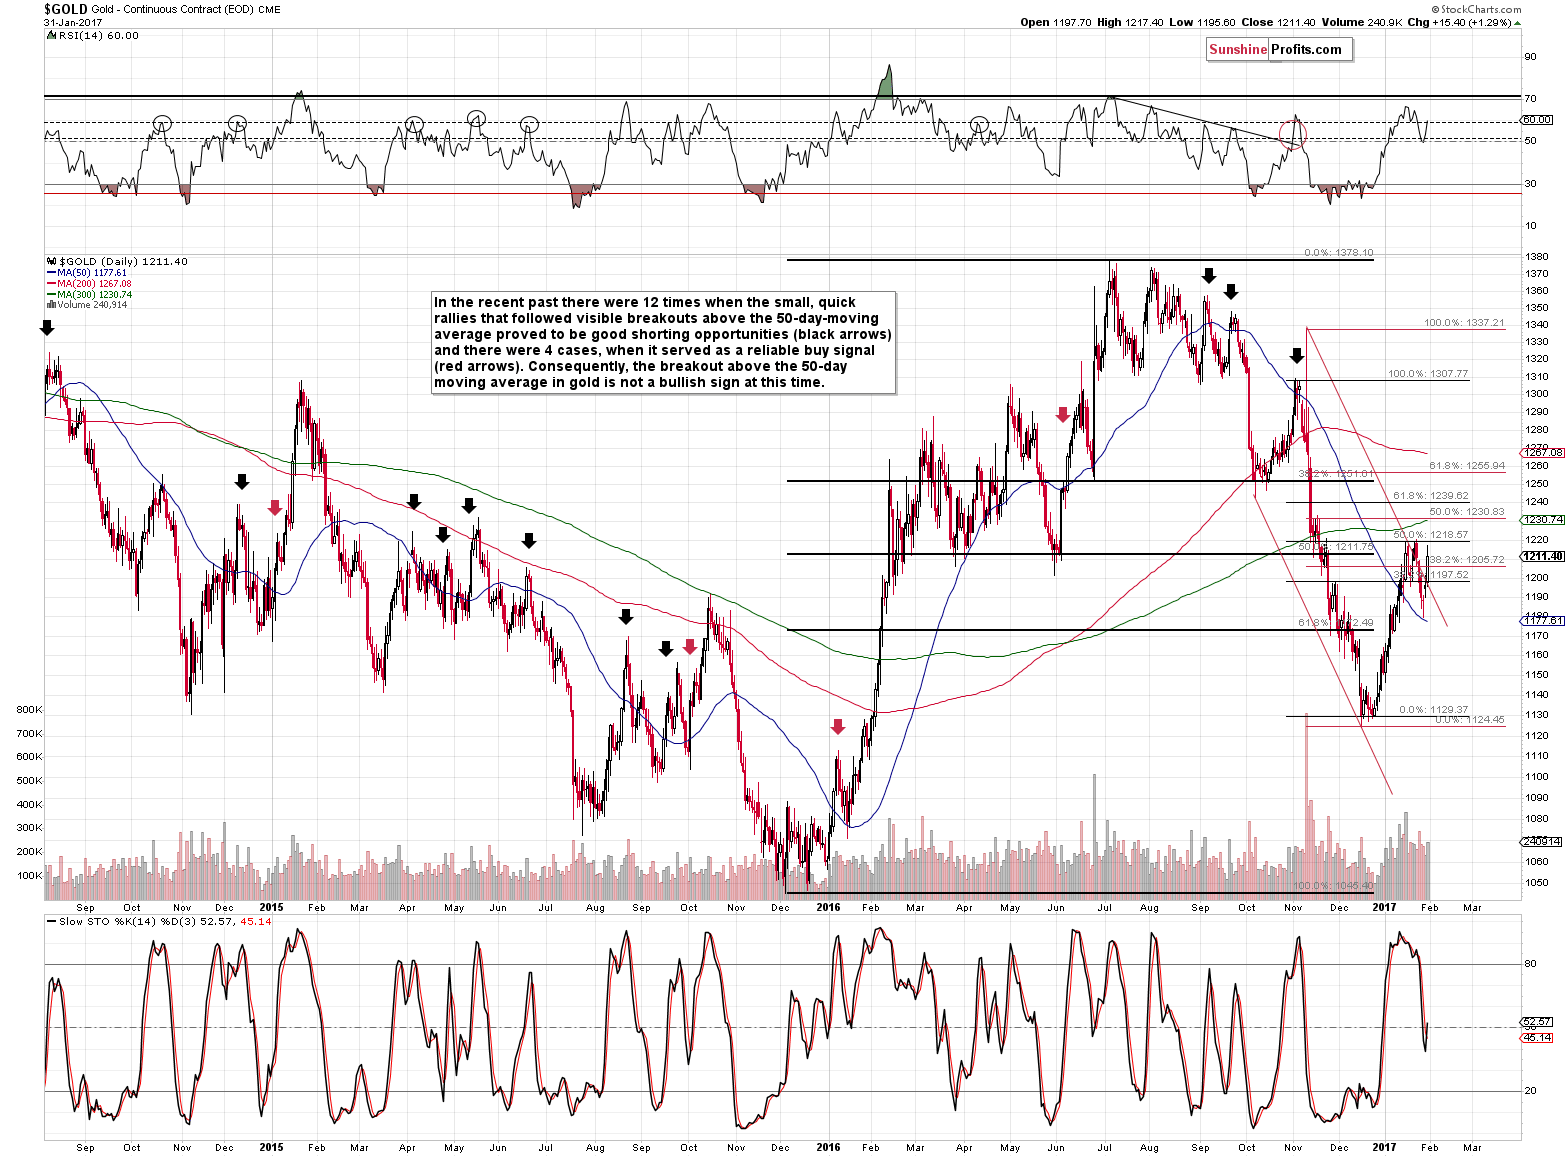Click the '100.0%: 1307.77' retracement label
Screen dimensions: 1565x1157
(1428, 374)
